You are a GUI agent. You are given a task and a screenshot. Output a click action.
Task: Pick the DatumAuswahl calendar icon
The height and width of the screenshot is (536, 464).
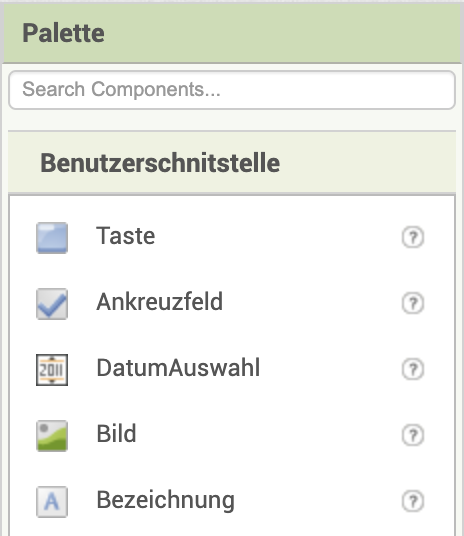(52, 370)
